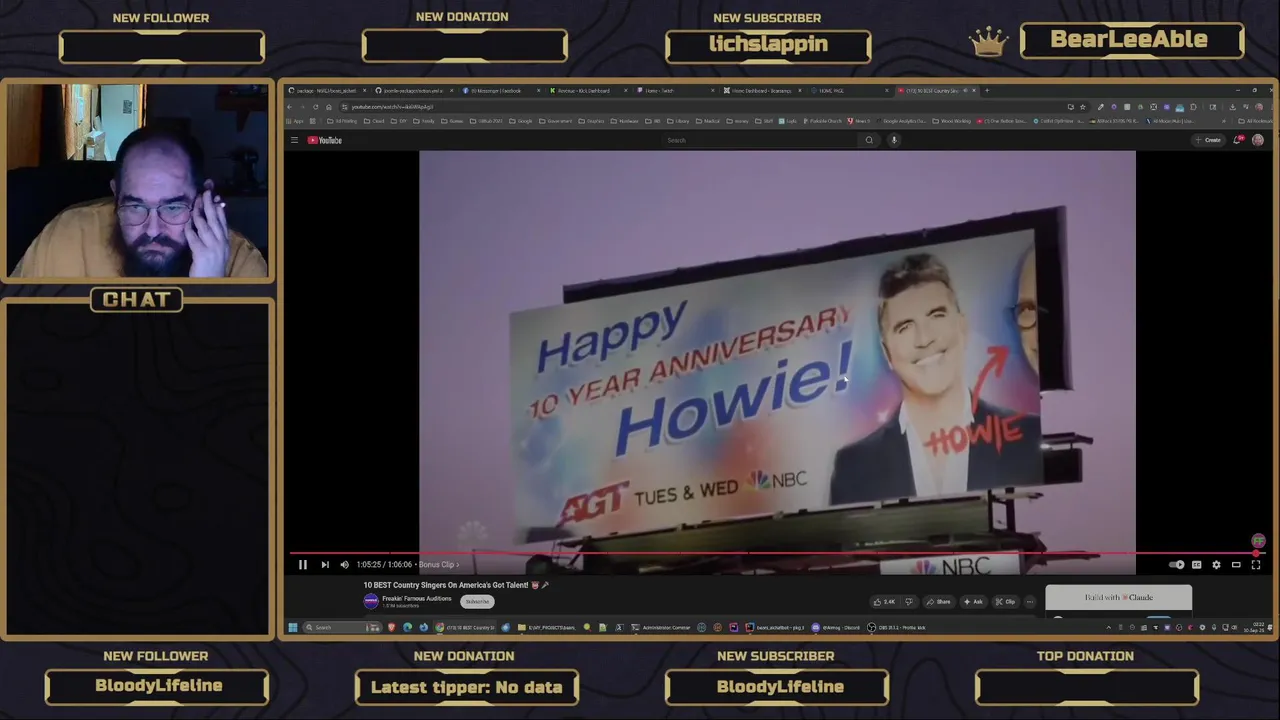Image resolution: width=1280 pixels, height=720 pixels.
Task: Open Freakin' Famous Auditions channel name link
Action: (x=417, y=598)
